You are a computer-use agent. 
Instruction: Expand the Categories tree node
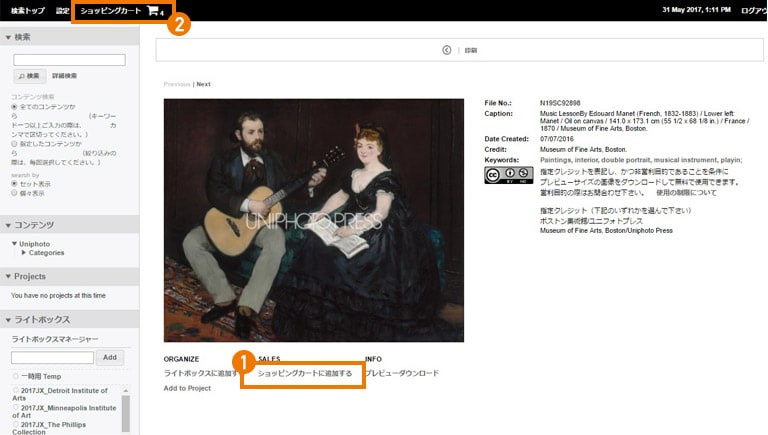[24, 253]
